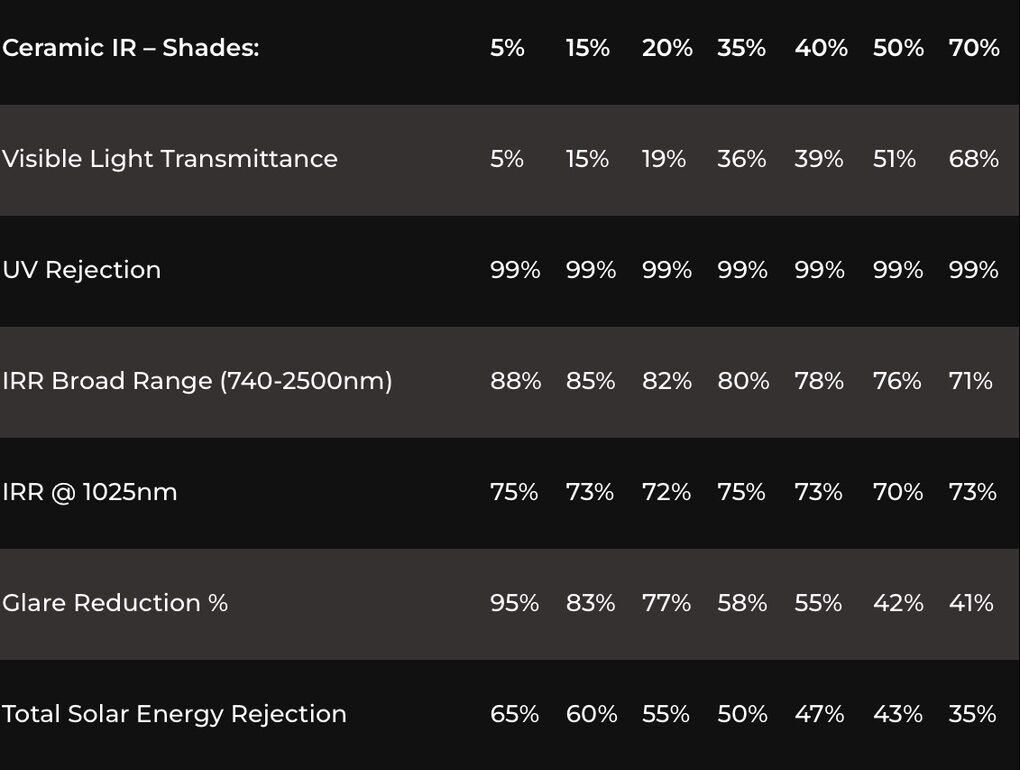Click the 5% shade column header
This screenshot has width=1020, height=770.
pos(507,48)
